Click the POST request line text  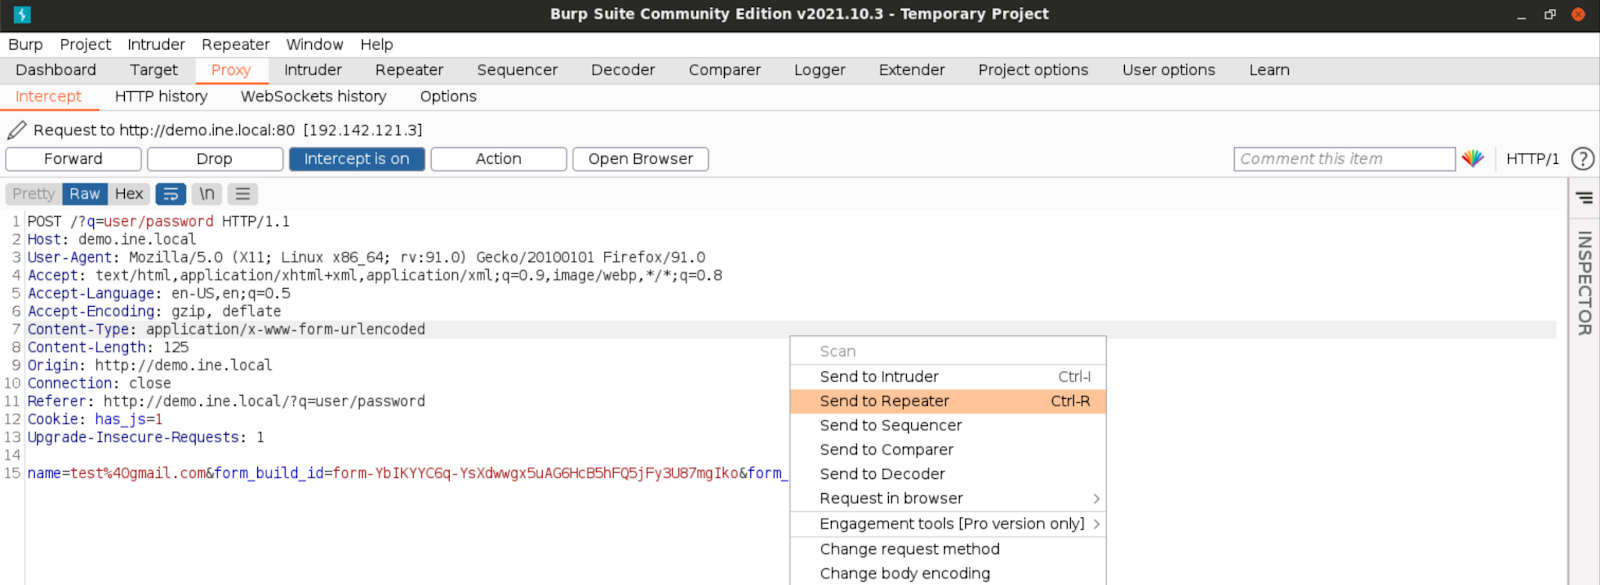pos(158,222)
